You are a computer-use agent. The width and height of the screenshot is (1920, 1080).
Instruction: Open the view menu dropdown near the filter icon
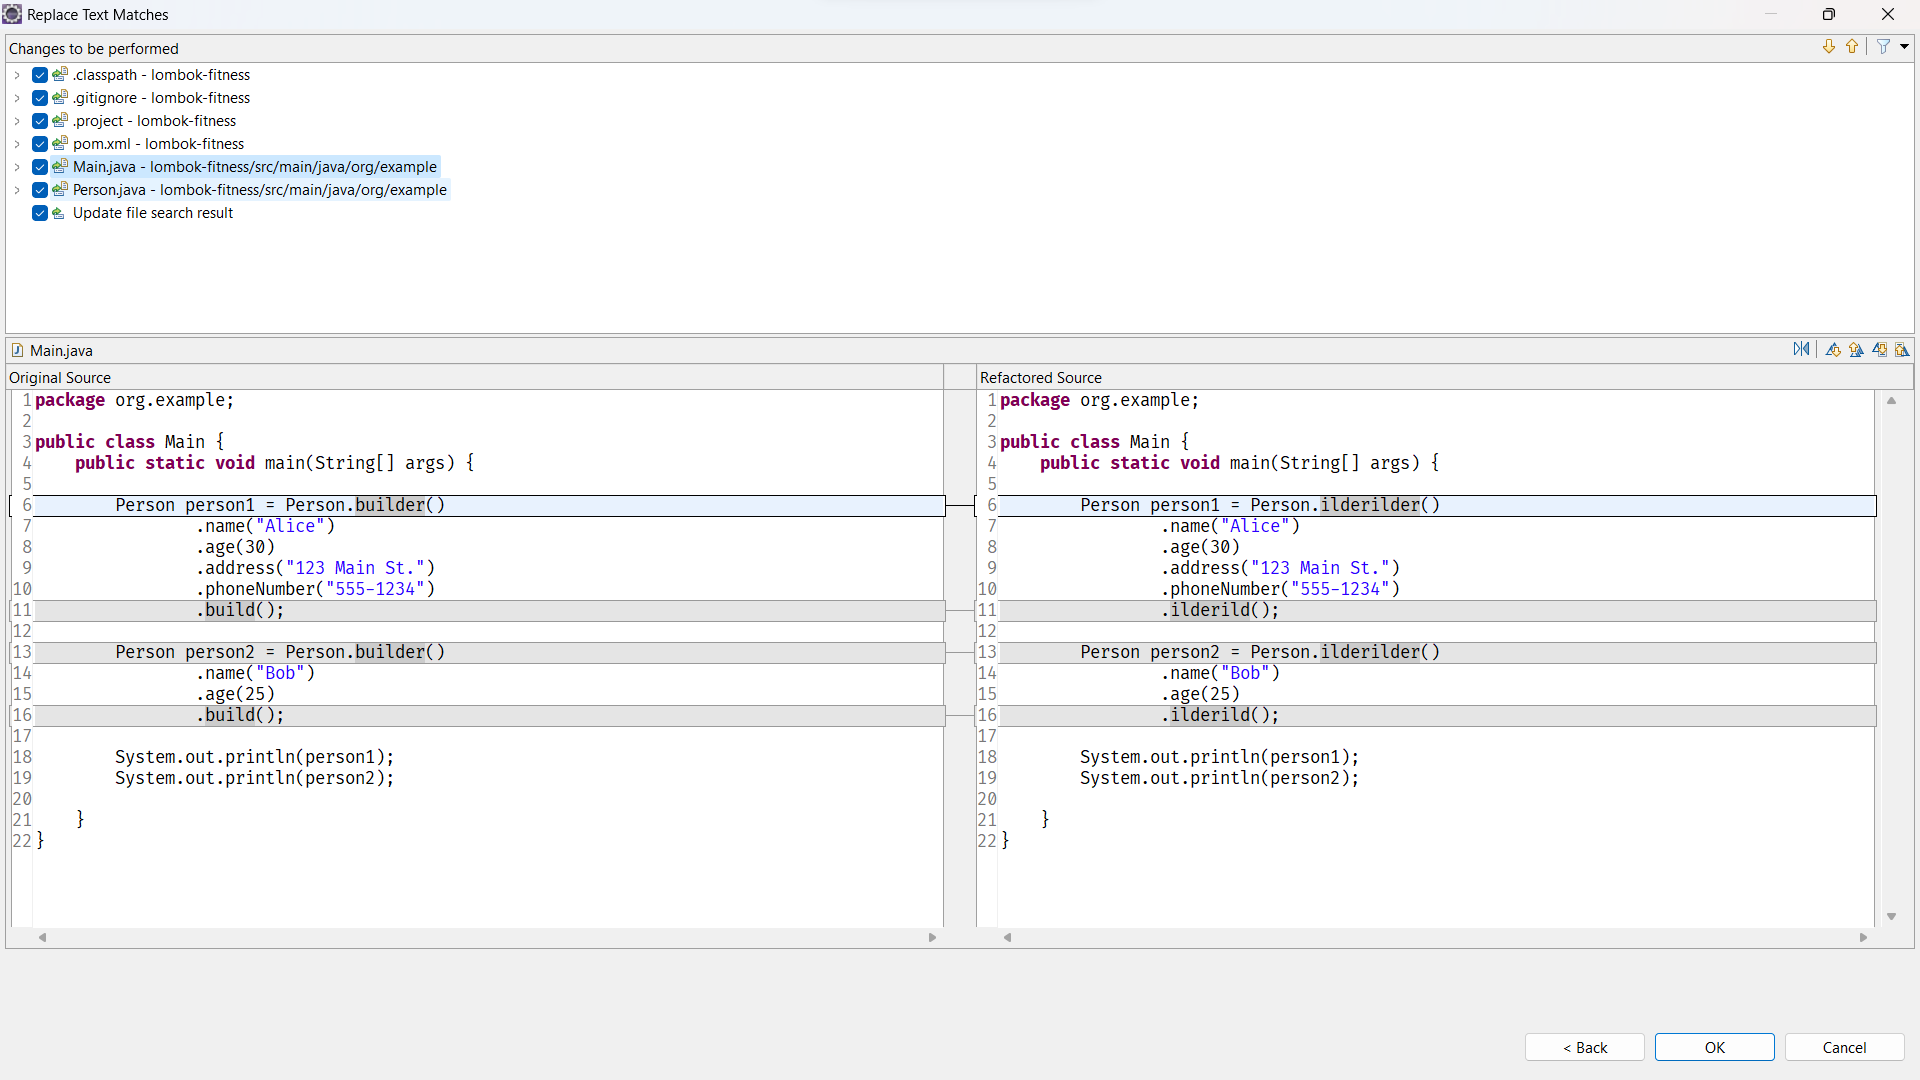(1906, 46)
